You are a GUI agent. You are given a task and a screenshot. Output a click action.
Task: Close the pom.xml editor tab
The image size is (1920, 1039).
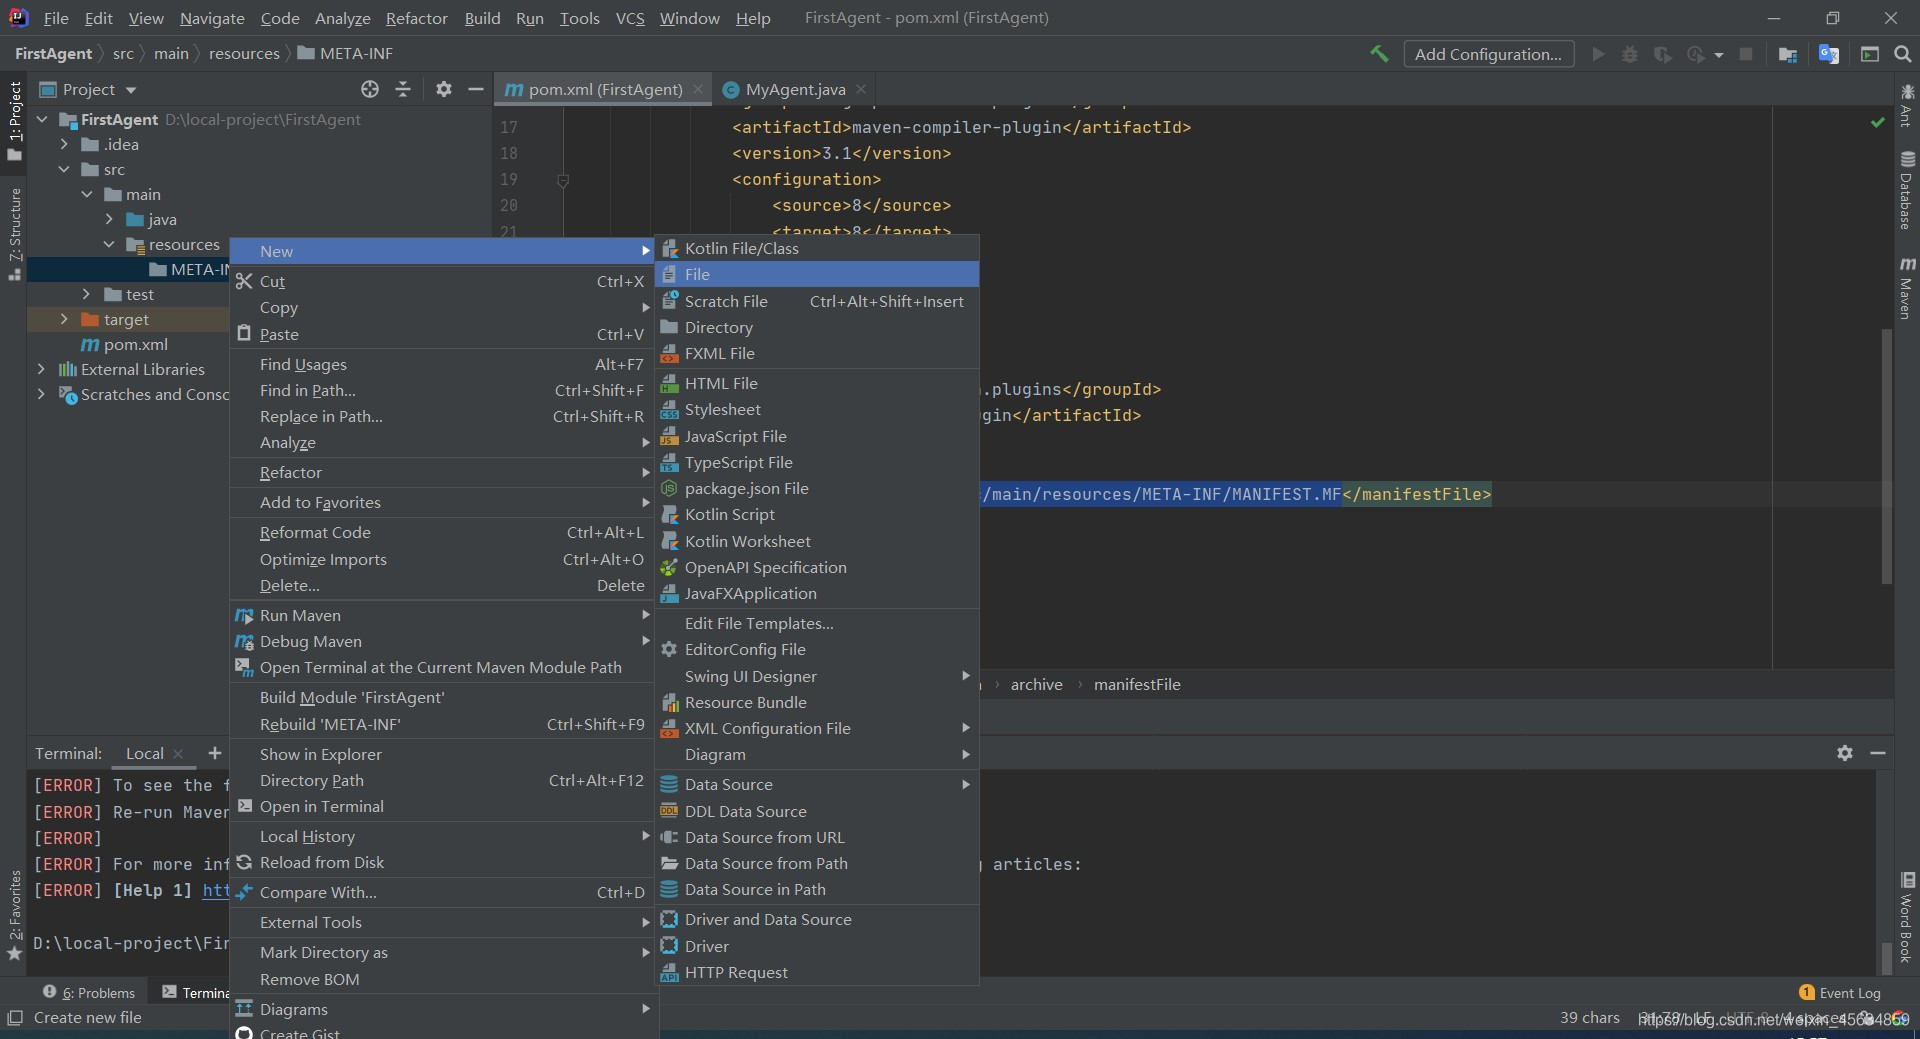pos(698,89)
